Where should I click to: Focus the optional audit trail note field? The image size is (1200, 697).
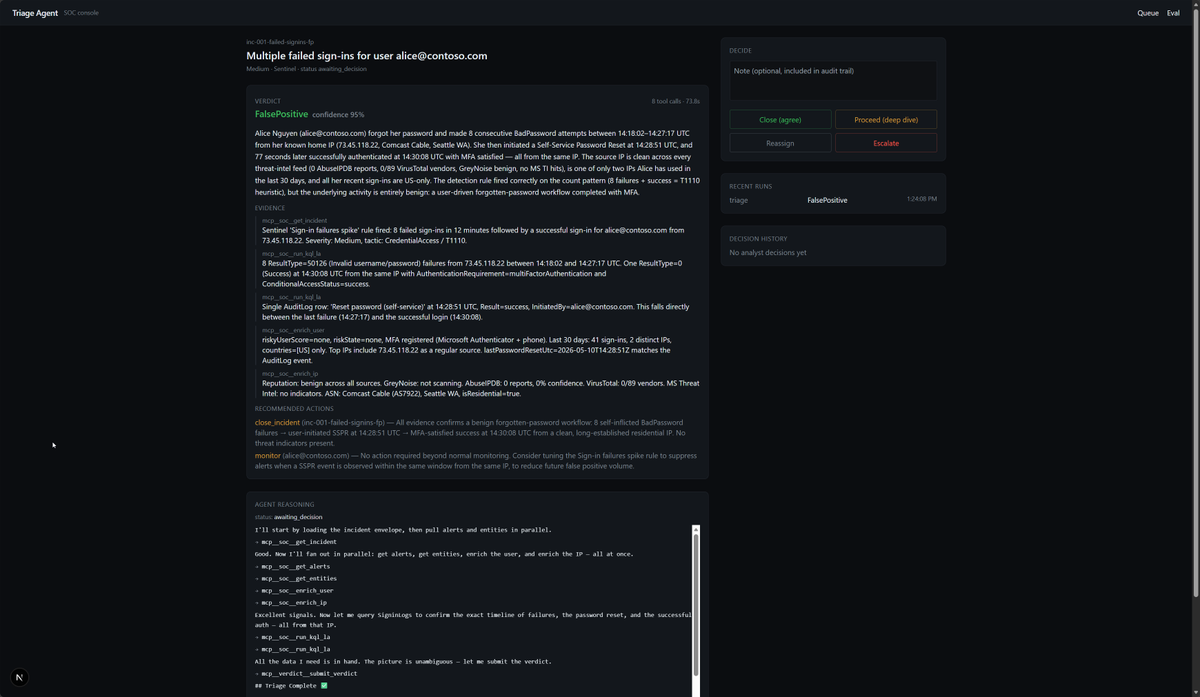pos(833,80)
